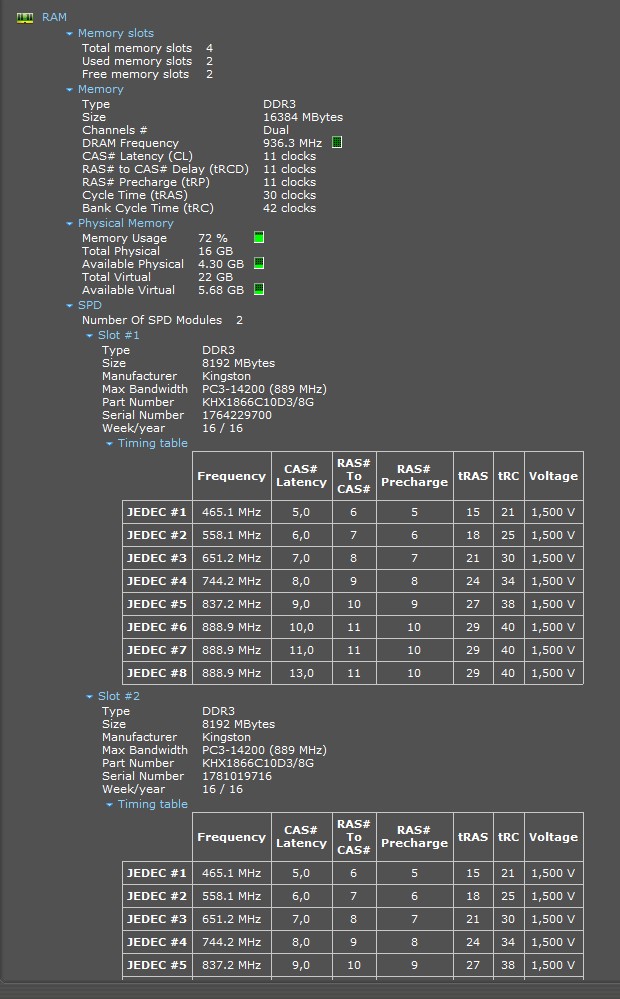Select Slot #1 Manufacturer Kingston value

click(226, 376)
